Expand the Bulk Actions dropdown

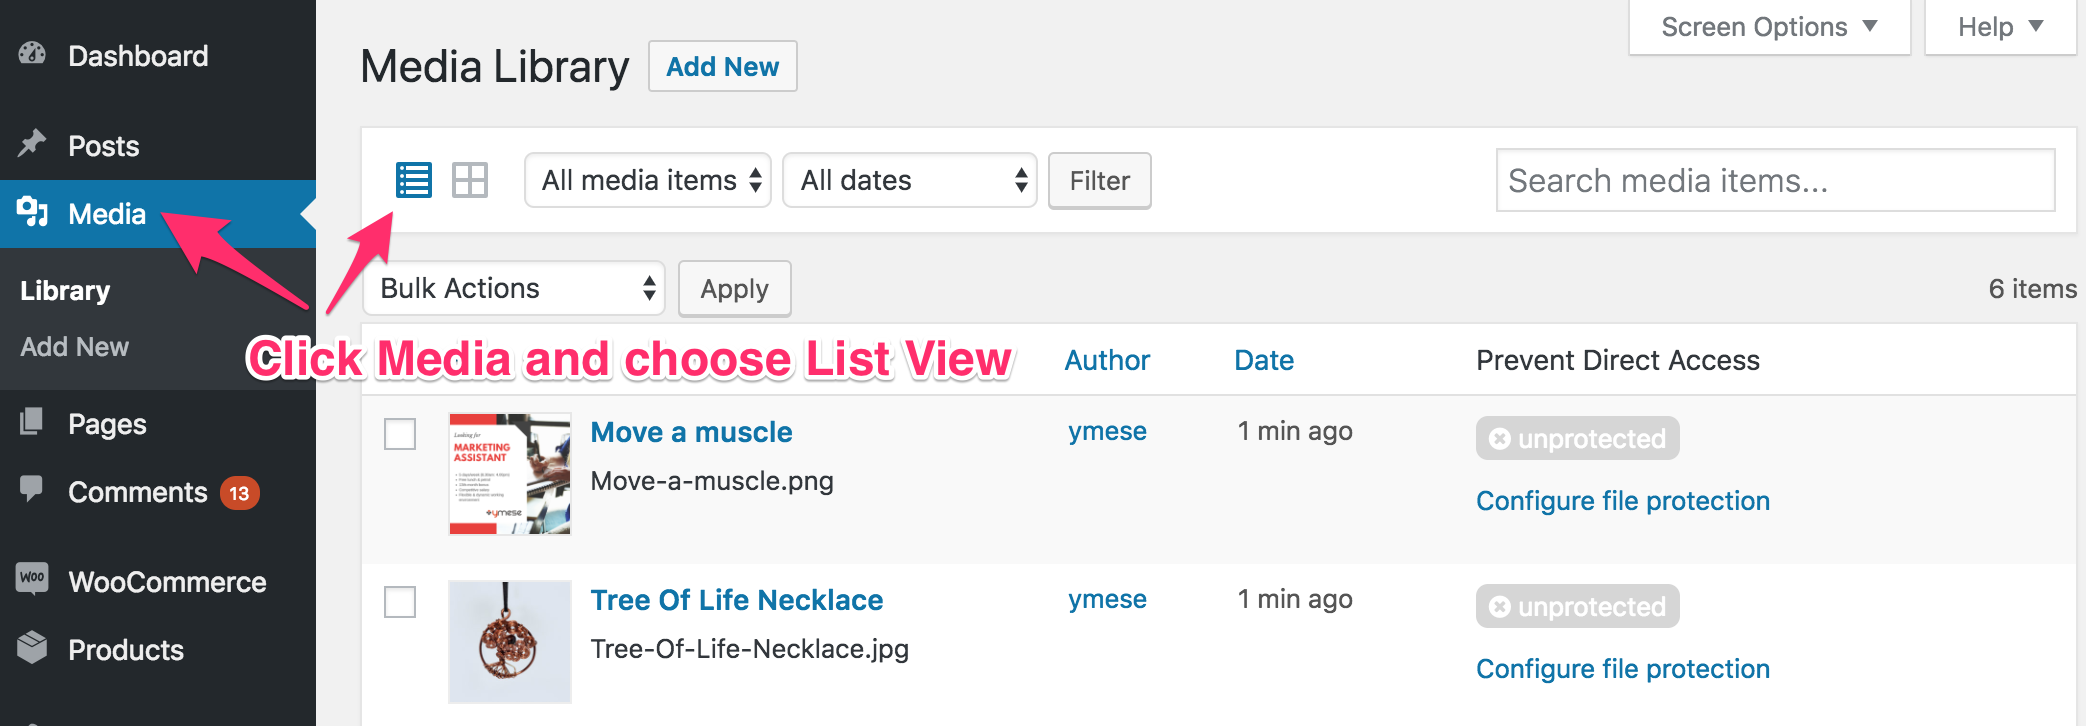point(513,288)
